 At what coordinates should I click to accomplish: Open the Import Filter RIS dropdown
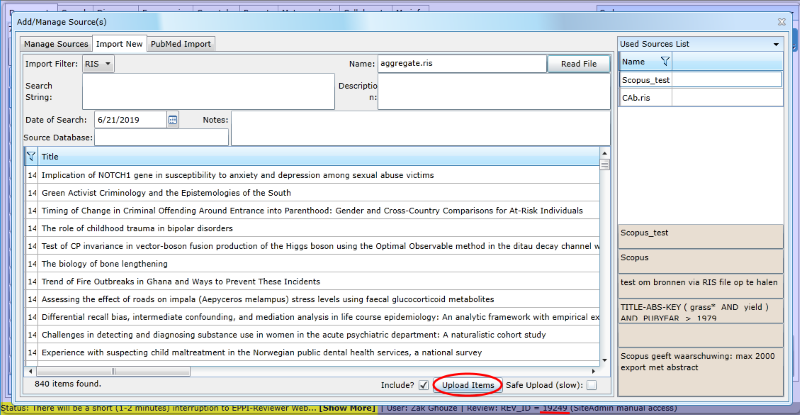coord(98,64)
